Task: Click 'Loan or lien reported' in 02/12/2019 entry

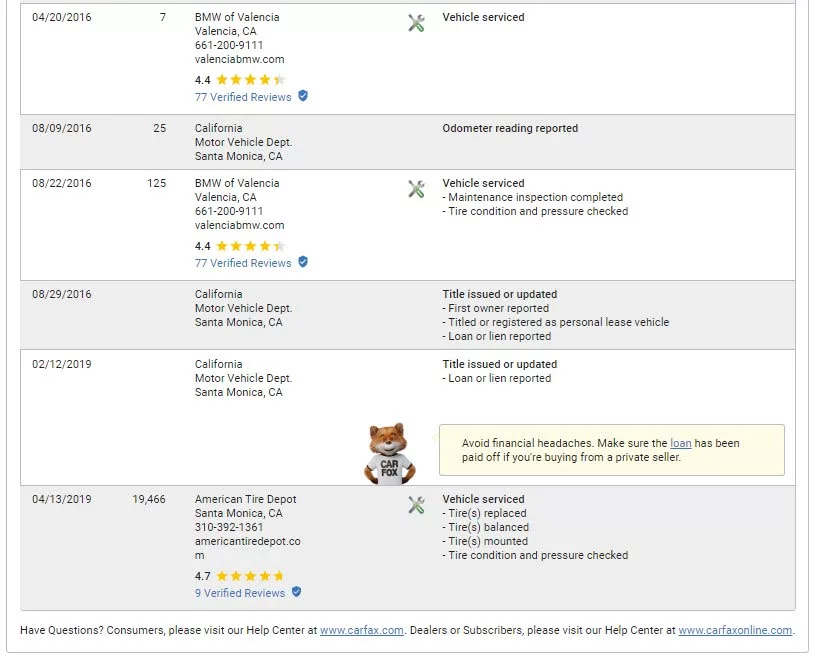Action: [497, 378]
